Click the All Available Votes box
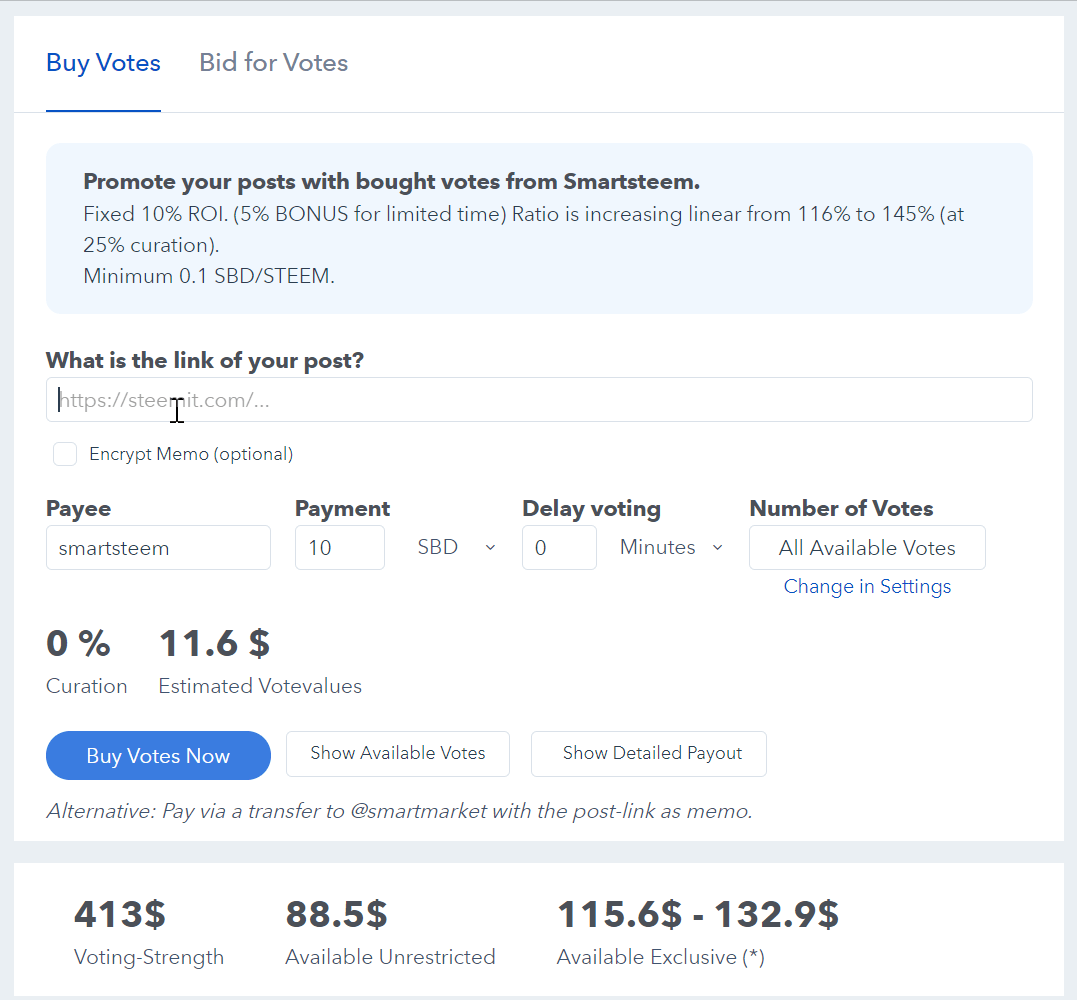Viewport: 1077px width, 1000px height. coord(867,548)
